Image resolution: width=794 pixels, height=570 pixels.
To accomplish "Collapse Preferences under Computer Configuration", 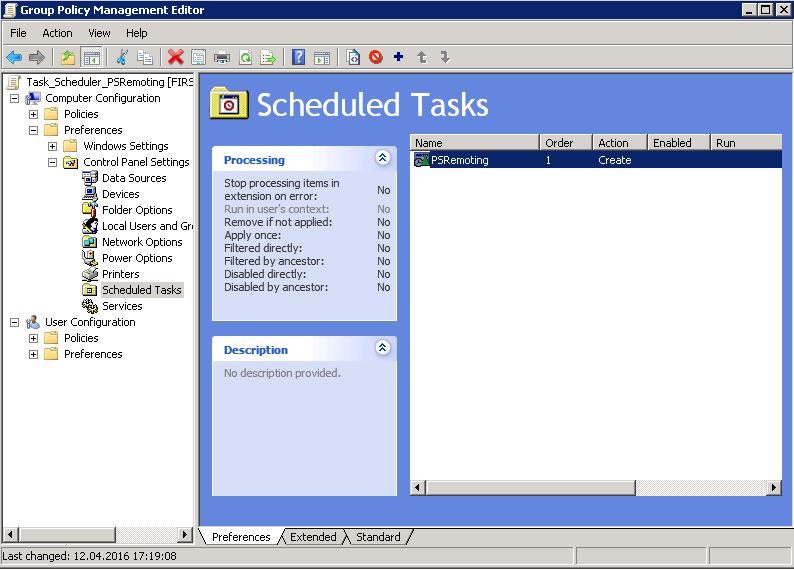I will pyautogui.click(x=33, y=130).
